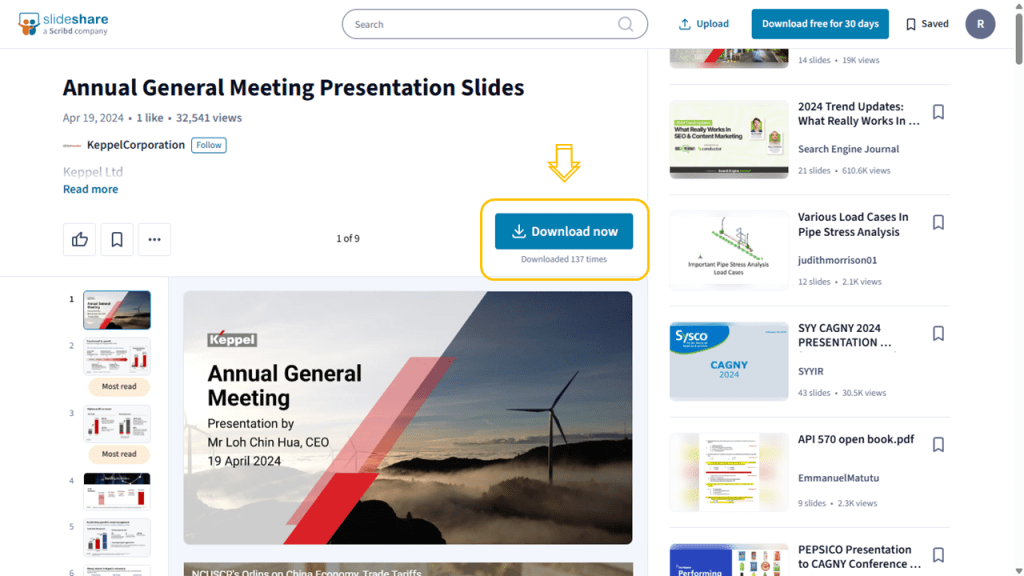Viewport: 1024px width, 576px height.
Task: Open PEPSICO Presentation to CAGNY Conference title
Action: point(859,557)
